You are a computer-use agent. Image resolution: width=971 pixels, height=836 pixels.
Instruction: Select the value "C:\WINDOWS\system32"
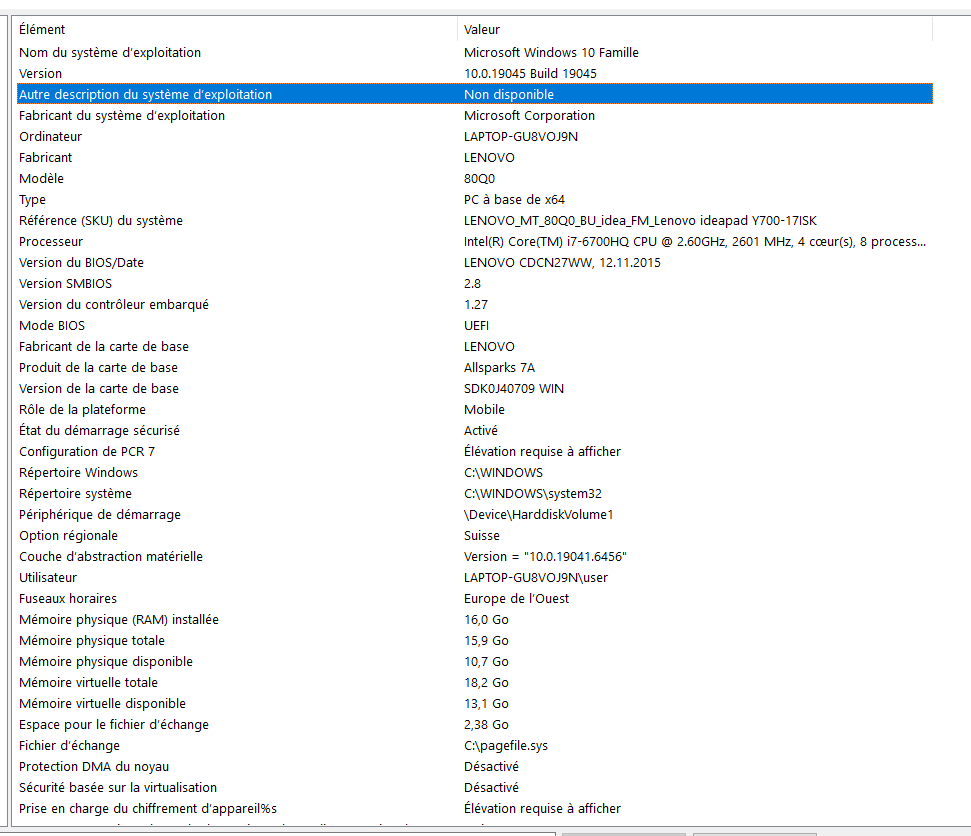533,494
